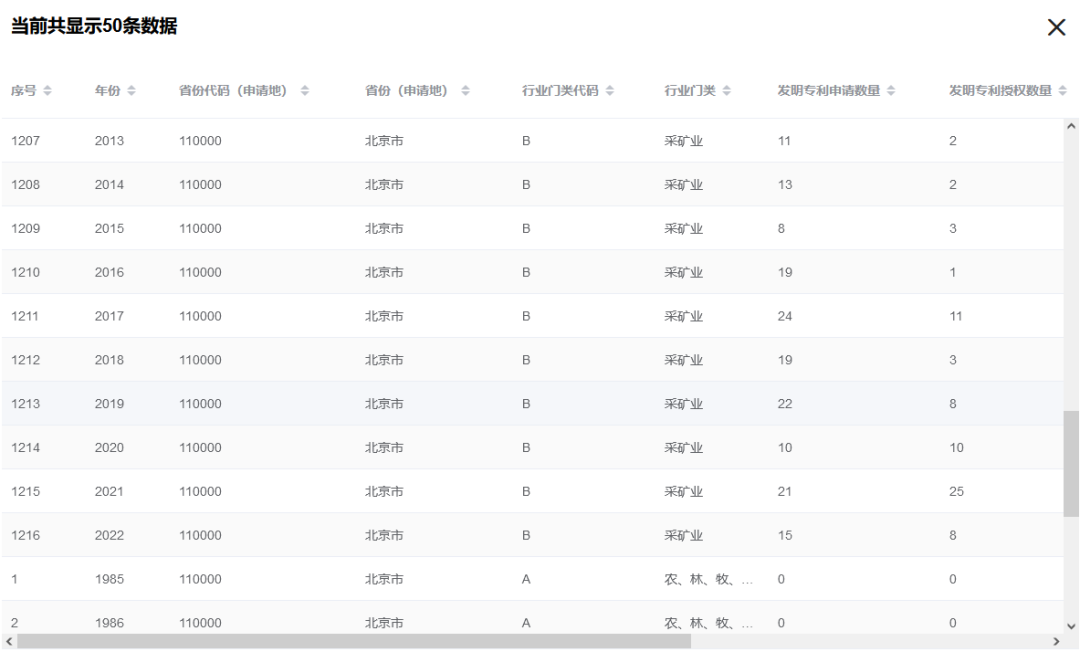
Task: Click the 行业门类代码 header label
Action: click(560, 91)
